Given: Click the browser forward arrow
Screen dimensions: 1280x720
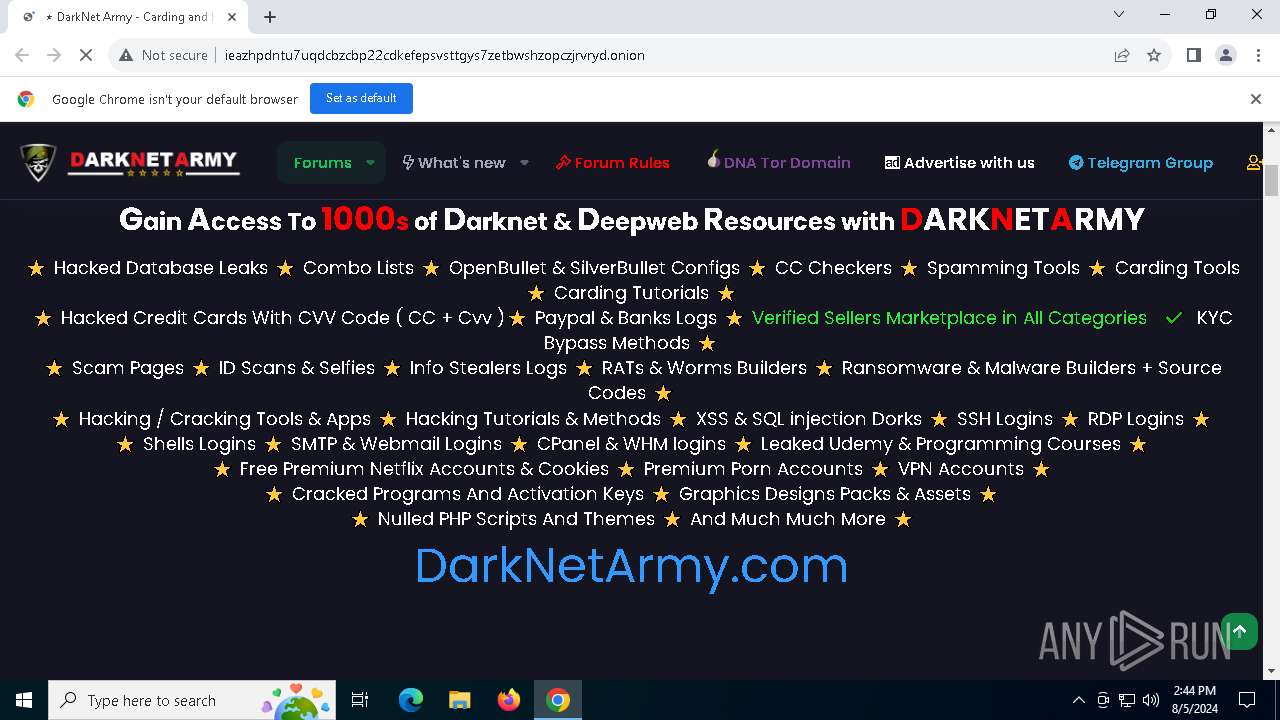Looking at the screenshot, I should click(54, 55).
